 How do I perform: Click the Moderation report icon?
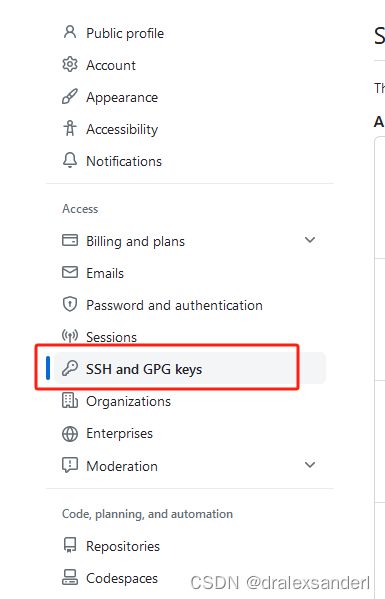coord(70,465)
